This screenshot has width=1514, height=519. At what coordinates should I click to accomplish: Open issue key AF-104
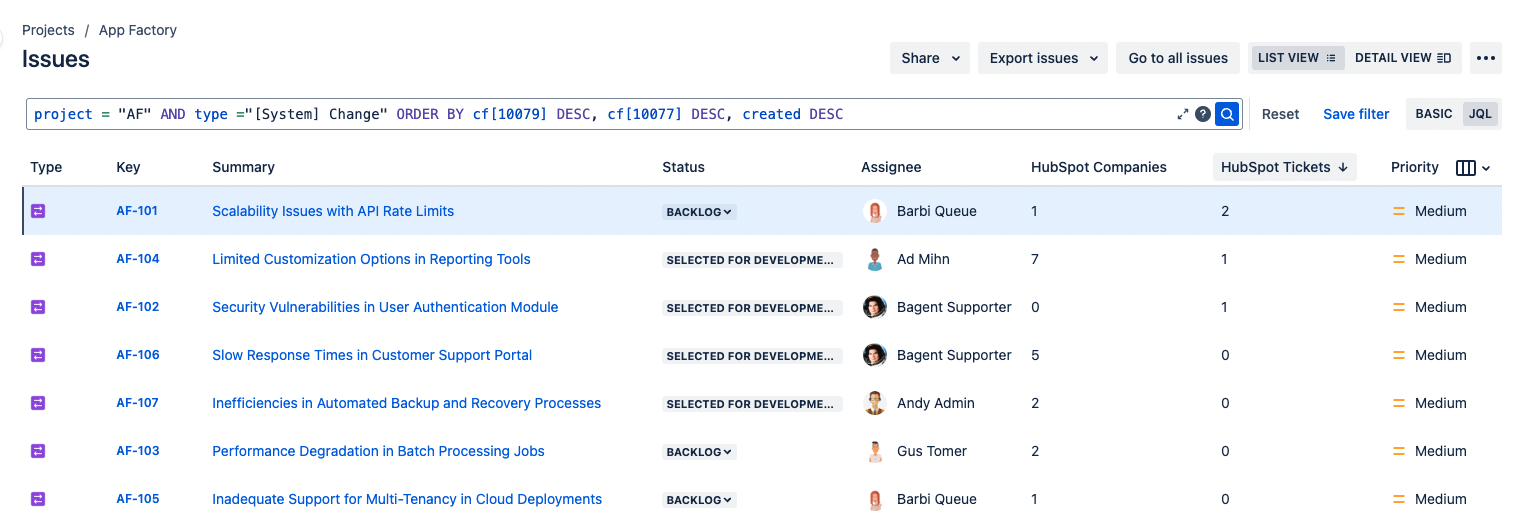point(138,259)
